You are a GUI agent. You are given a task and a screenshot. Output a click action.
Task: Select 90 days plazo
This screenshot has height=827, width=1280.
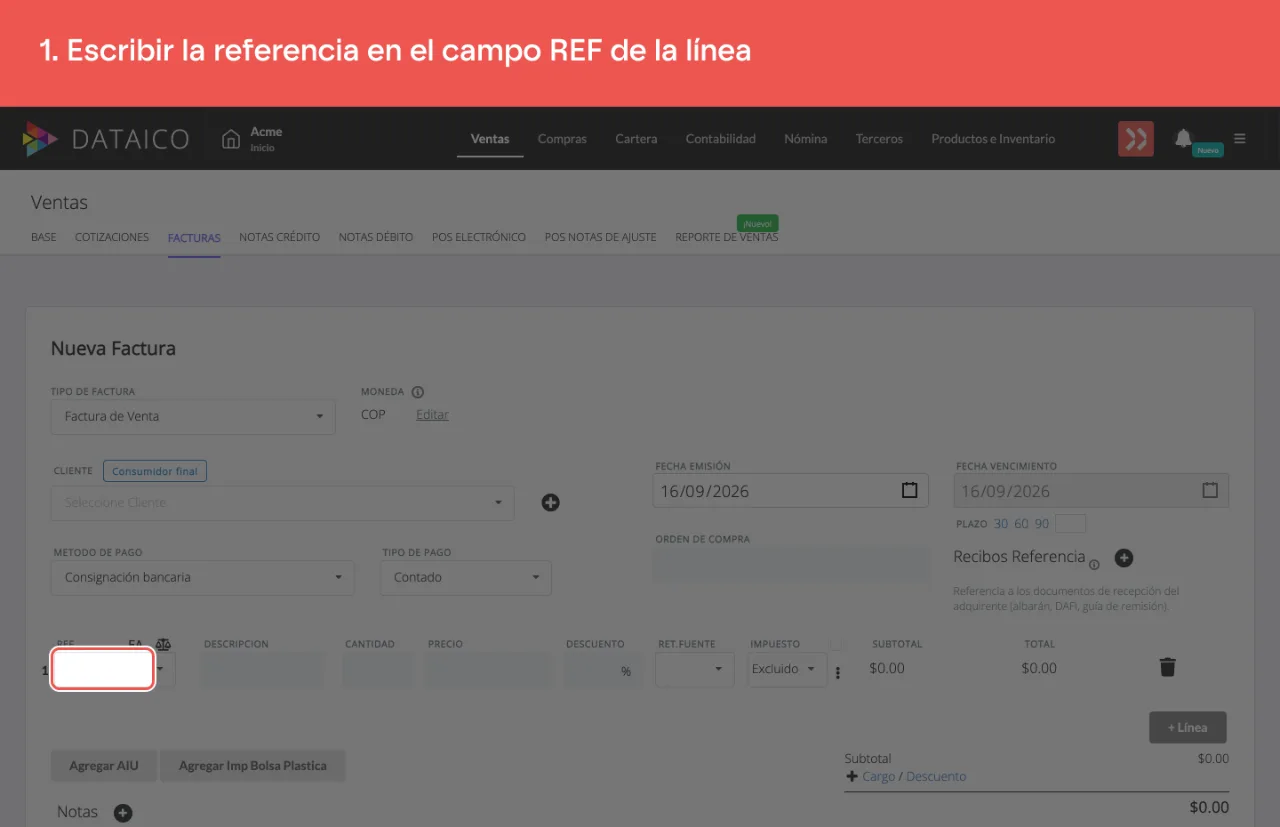[1042, 524]
